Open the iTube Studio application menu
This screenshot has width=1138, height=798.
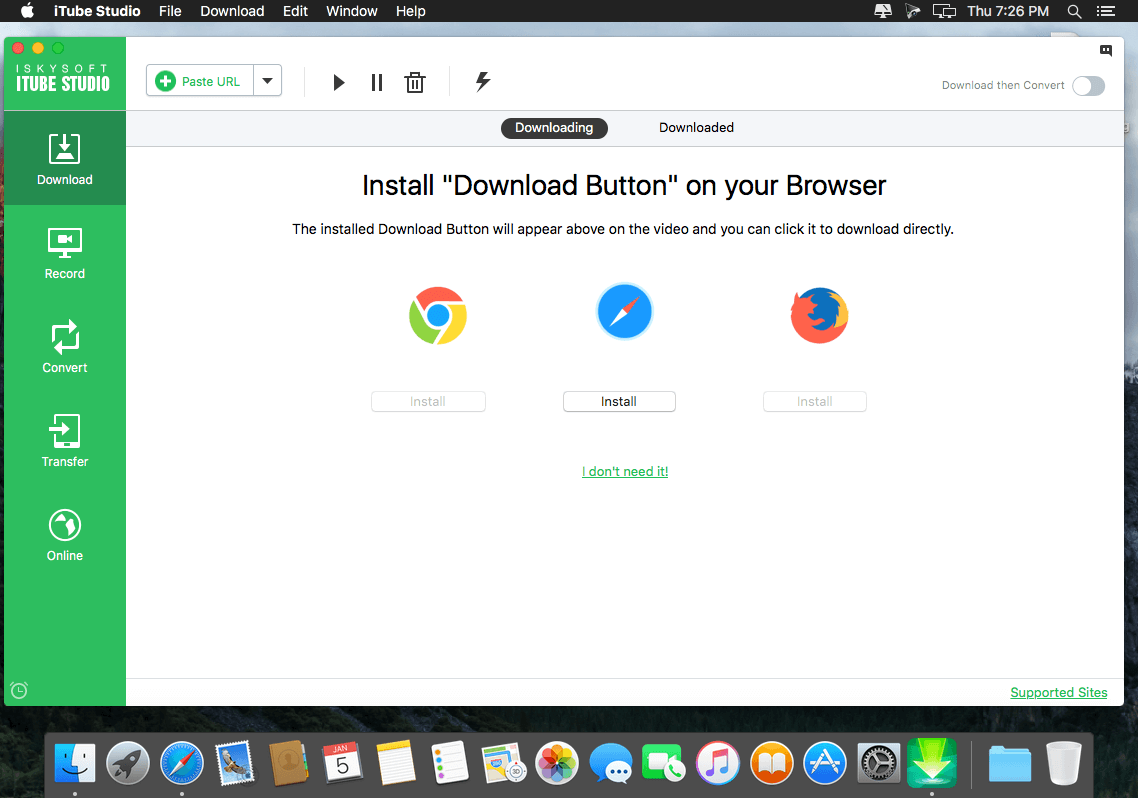point(97,11)
